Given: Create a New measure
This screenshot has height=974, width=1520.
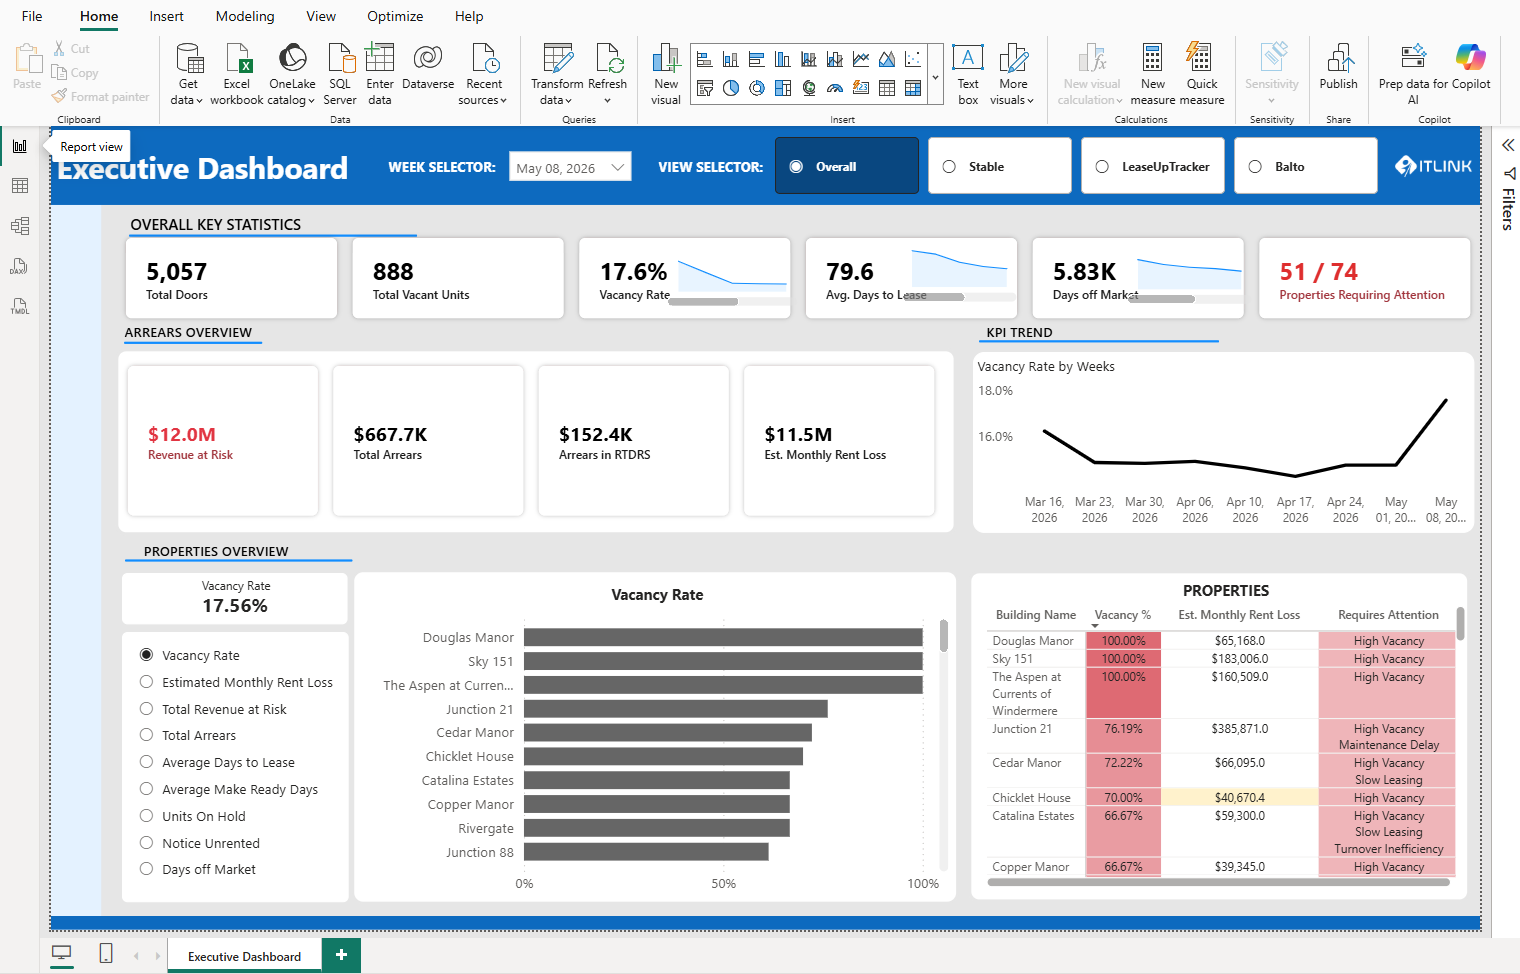Looking at the screenshot, I should (x=1152, y=74).
